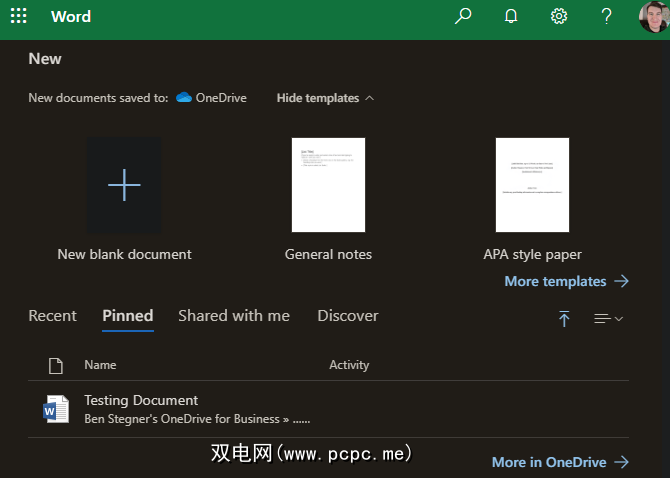
Task: Switch to the Recent tab
Action: pos(52,316)
